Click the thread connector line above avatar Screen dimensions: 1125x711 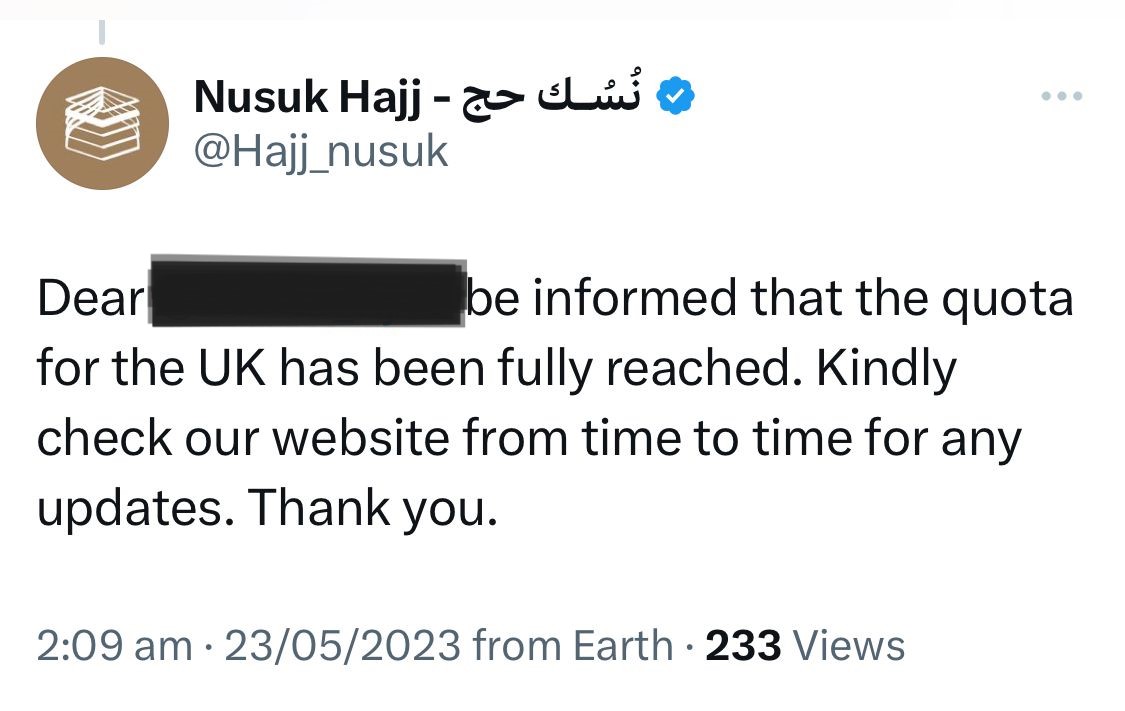[101, 32]
